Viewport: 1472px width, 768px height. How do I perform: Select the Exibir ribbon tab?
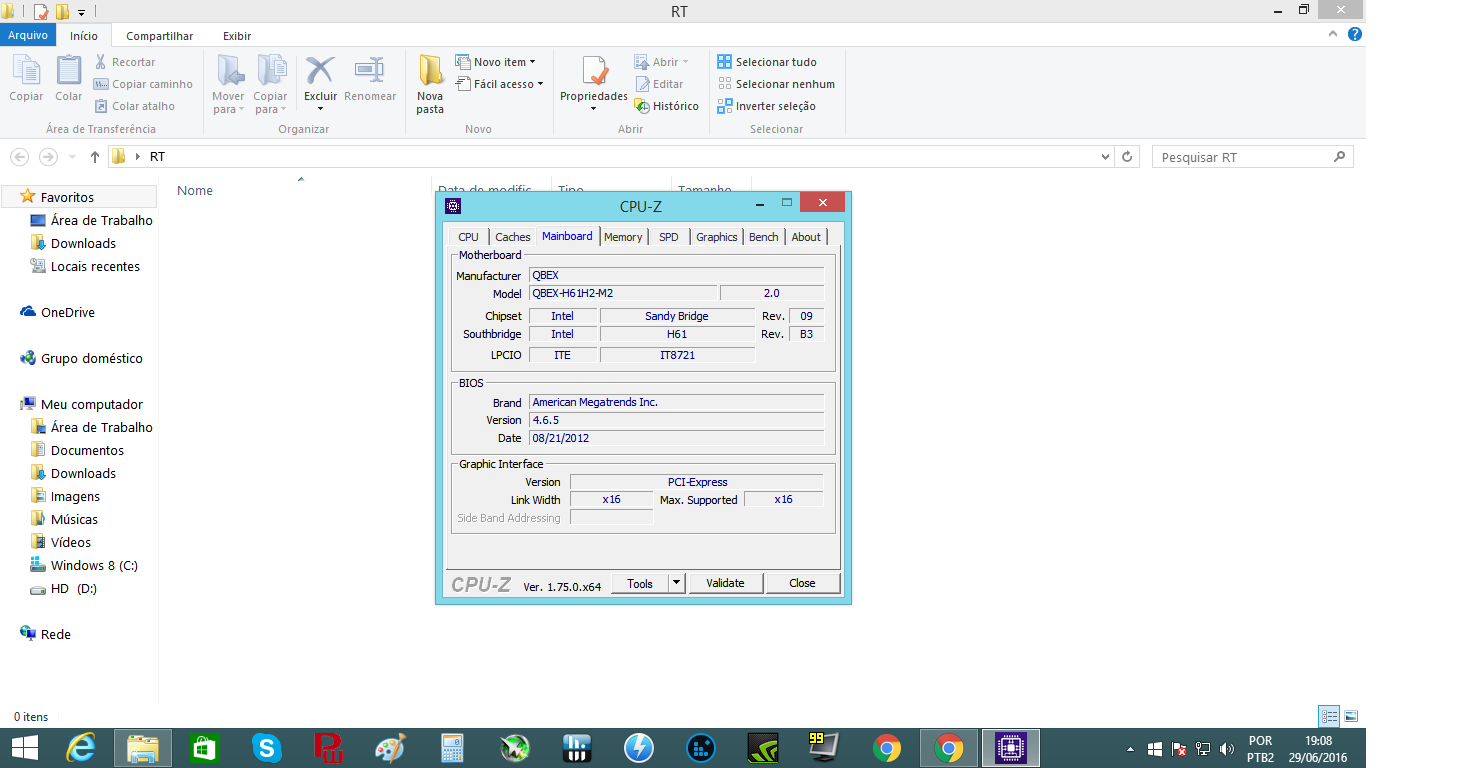tap(237, 36)
